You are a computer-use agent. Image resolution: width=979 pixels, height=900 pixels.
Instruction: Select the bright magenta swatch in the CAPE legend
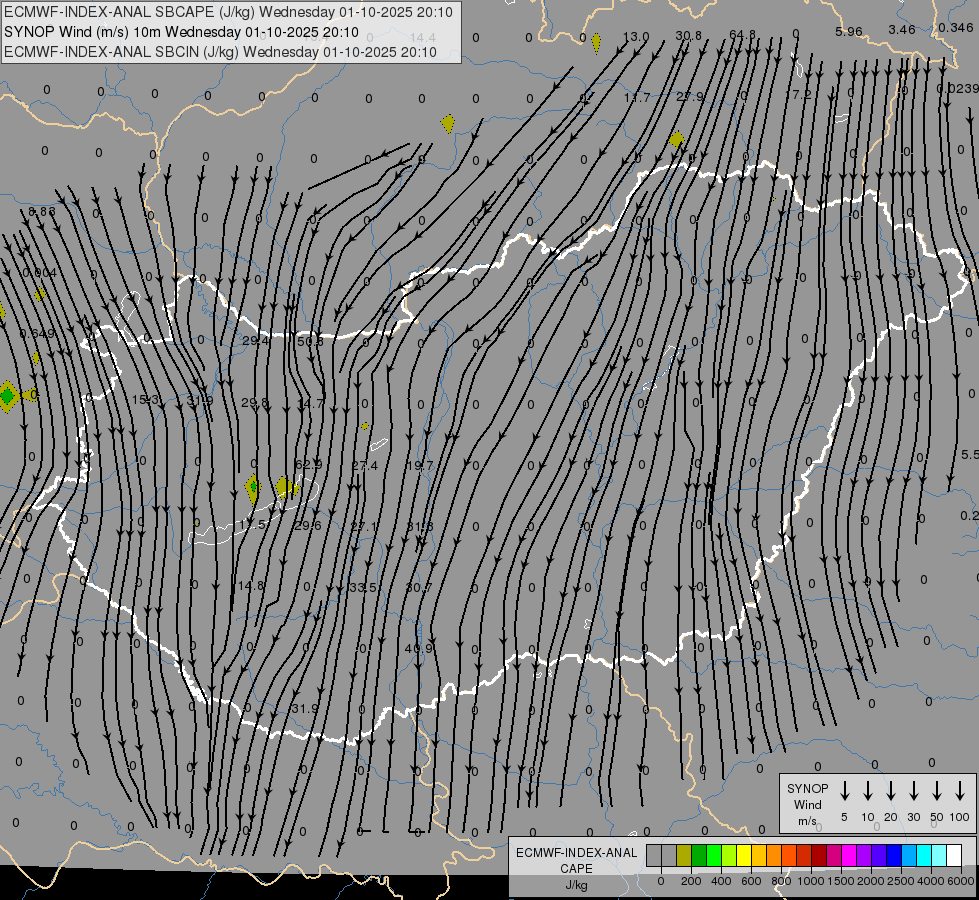coord(849,855)
